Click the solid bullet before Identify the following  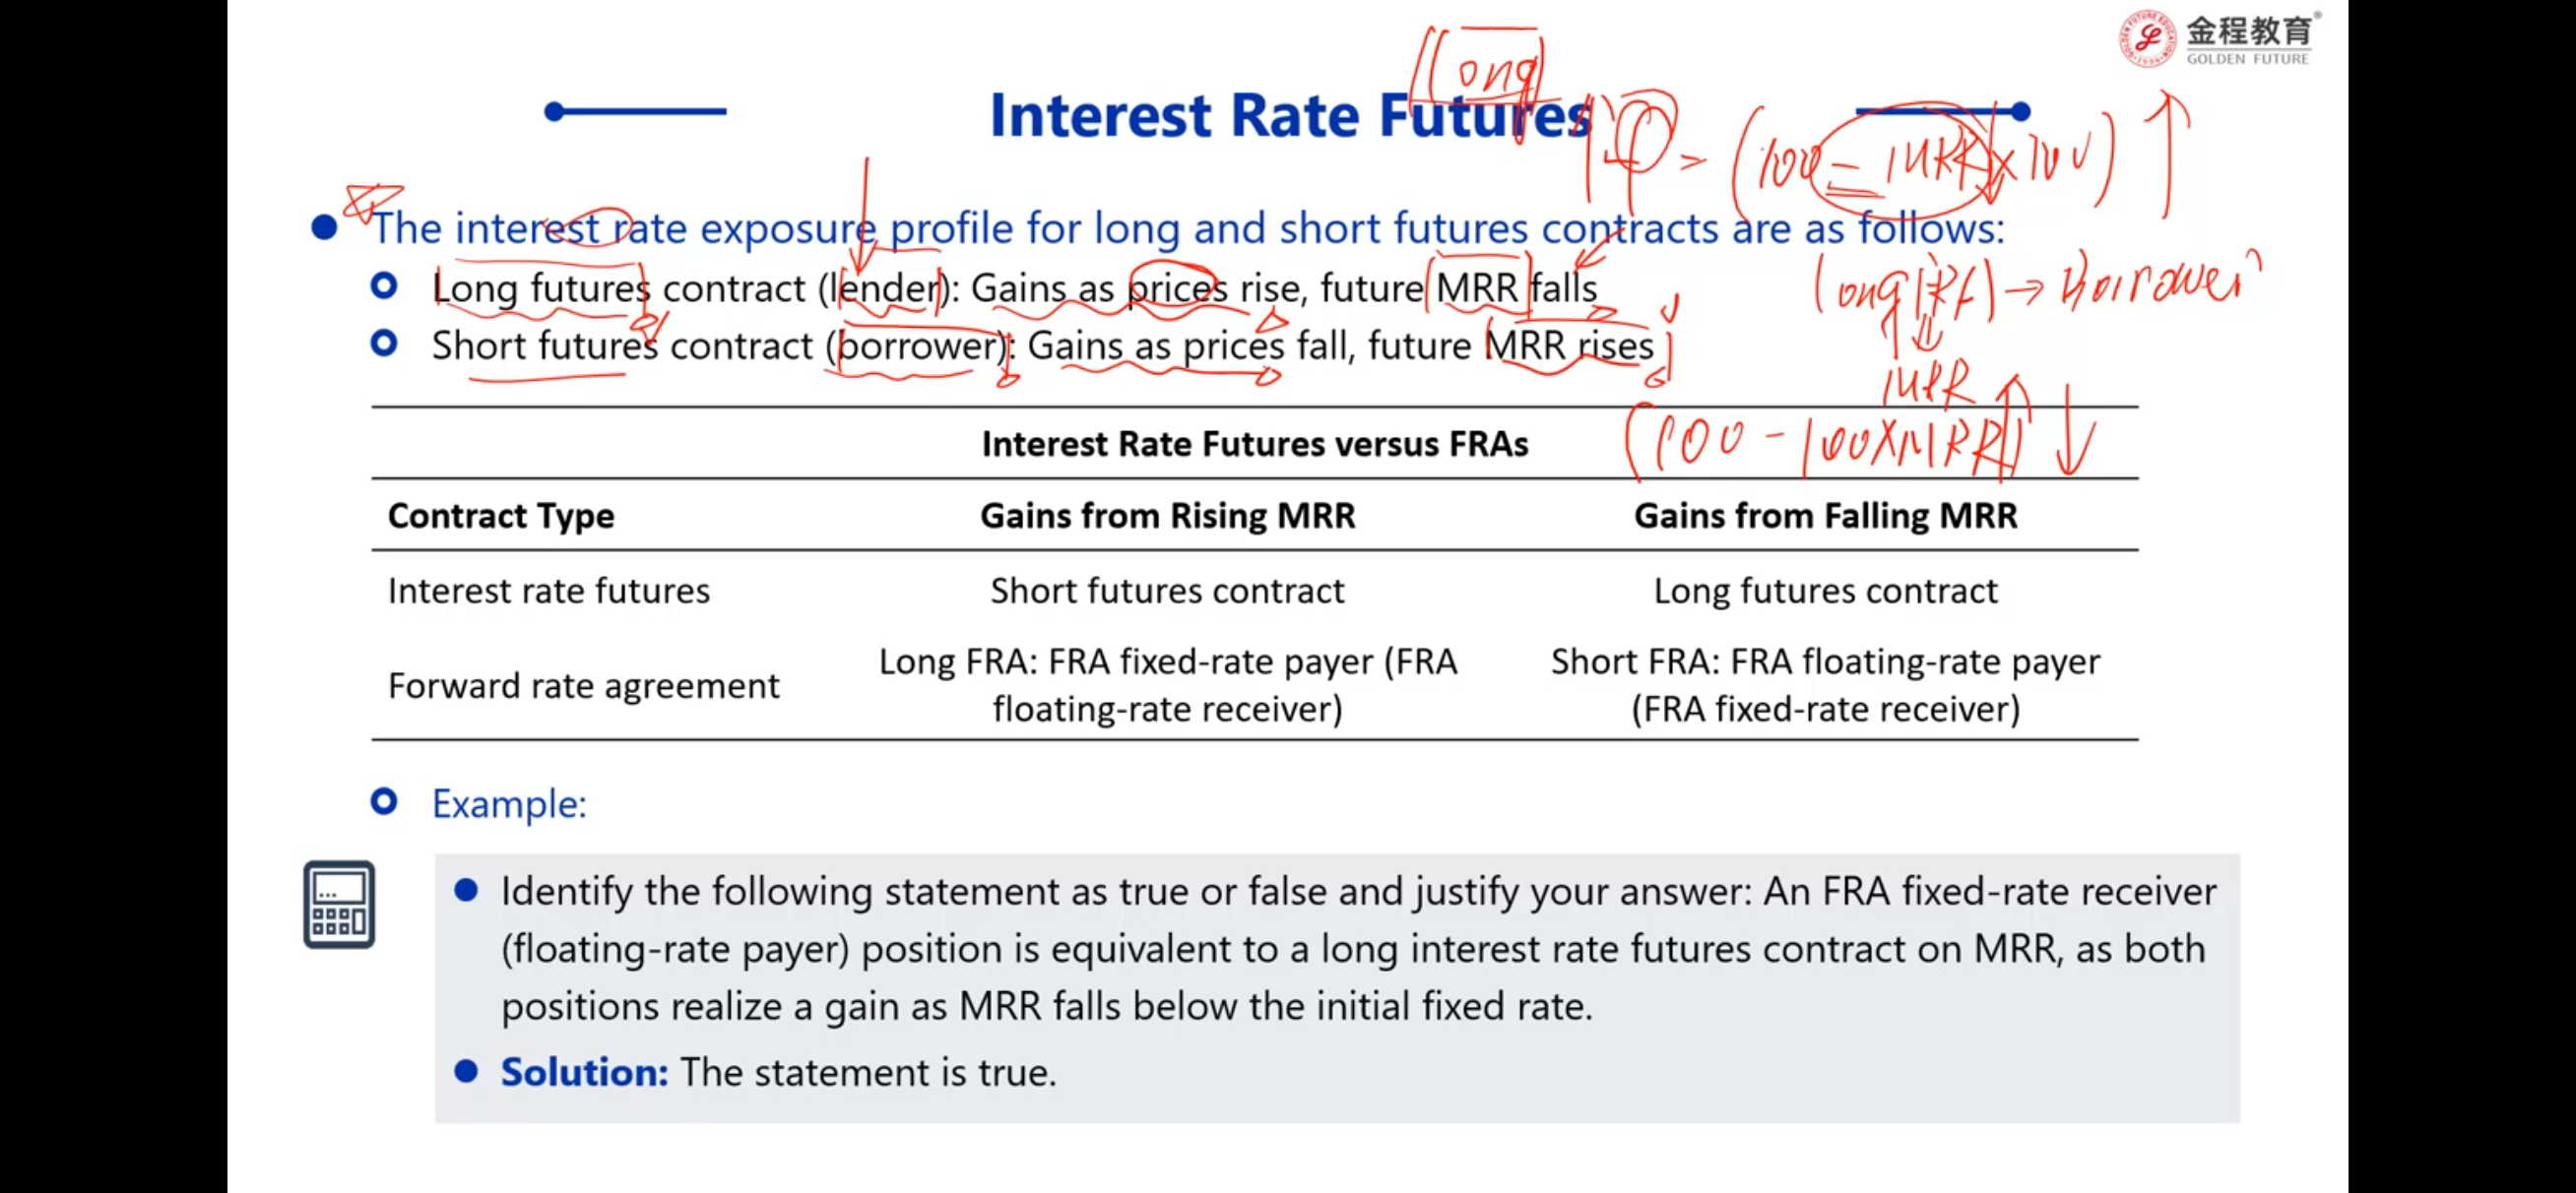(466, 890)
